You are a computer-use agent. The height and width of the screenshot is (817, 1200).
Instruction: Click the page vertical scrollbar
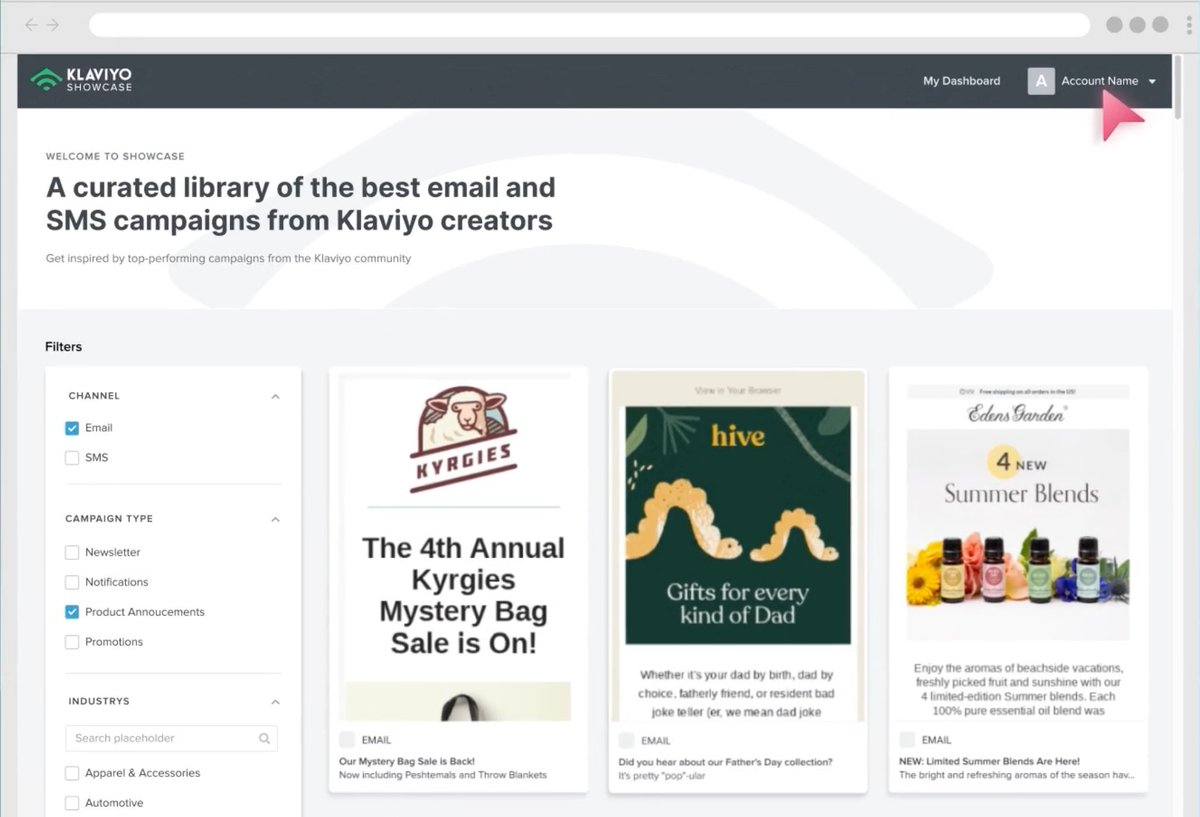pos(1180,88)
